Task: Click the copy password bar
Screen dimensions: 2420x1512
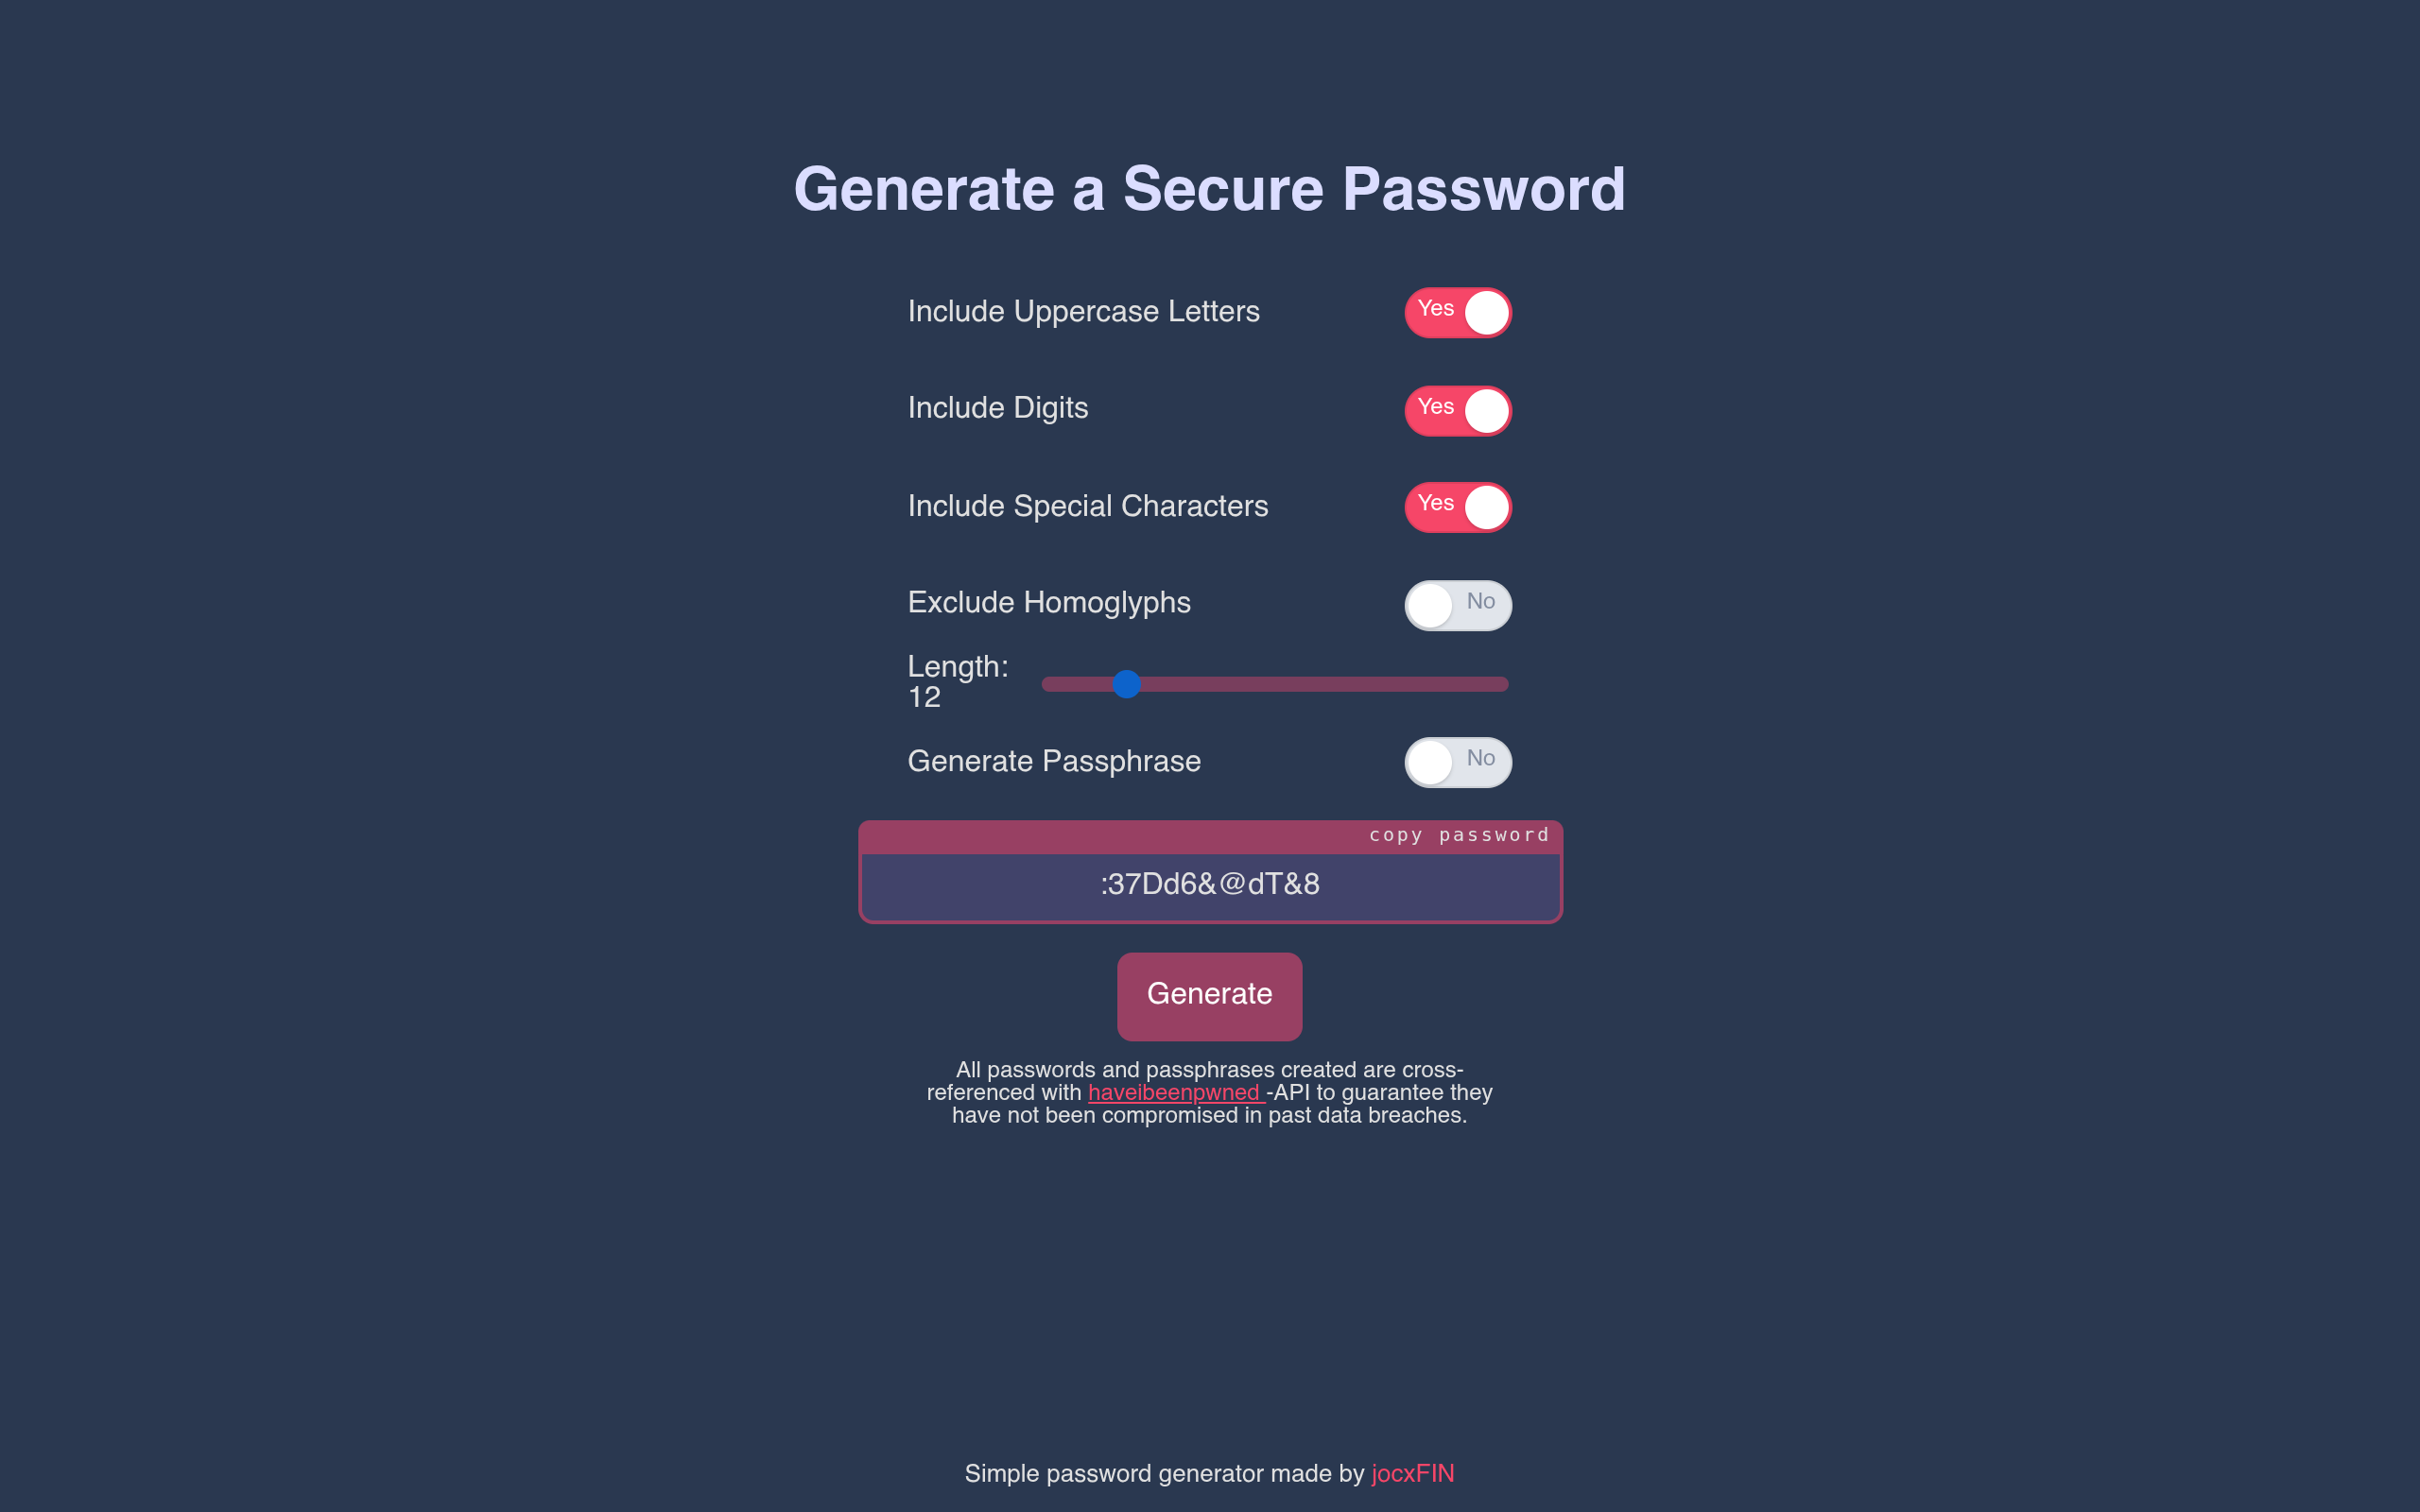Action: coord(1210,836)
